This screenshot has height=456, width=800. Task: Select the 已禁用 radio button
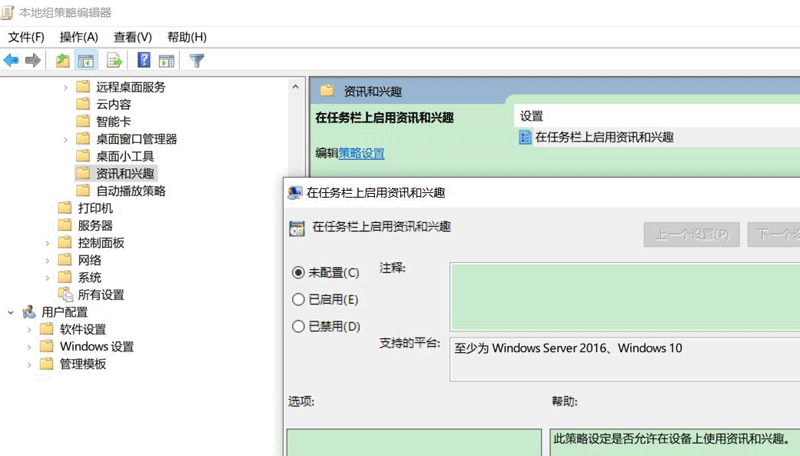coord(298,326)
